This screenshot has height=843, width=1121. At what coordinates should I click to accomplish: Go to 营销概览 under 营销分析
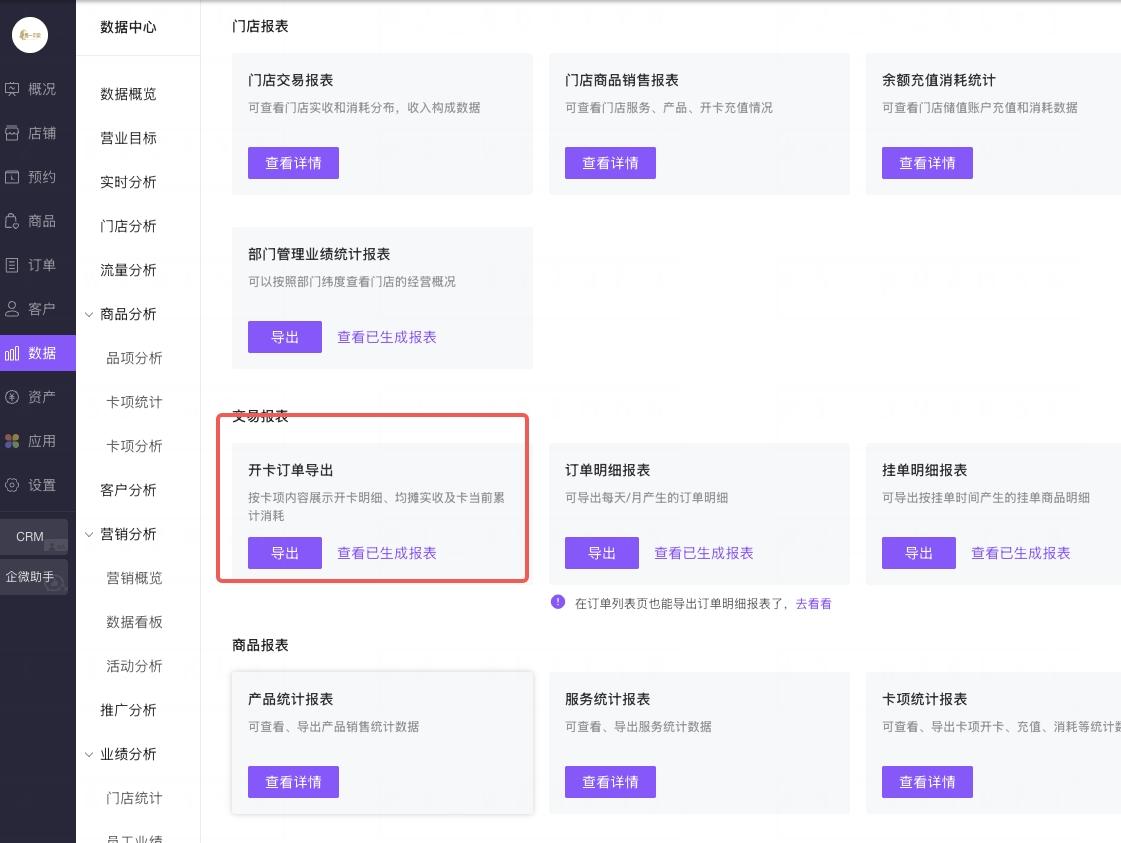point(134,578)
